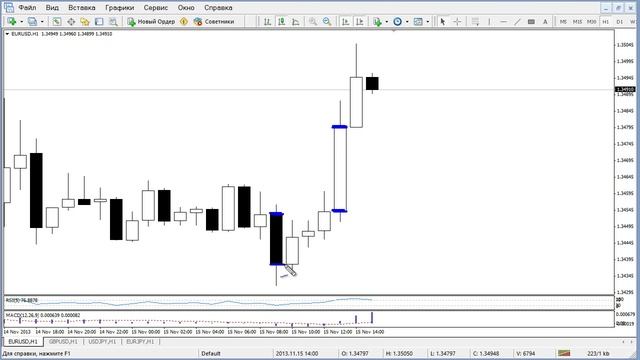The height and width of the screenshot is (360, 640).
Task: Open the Графики menu
Action: (x=119, y=8)
